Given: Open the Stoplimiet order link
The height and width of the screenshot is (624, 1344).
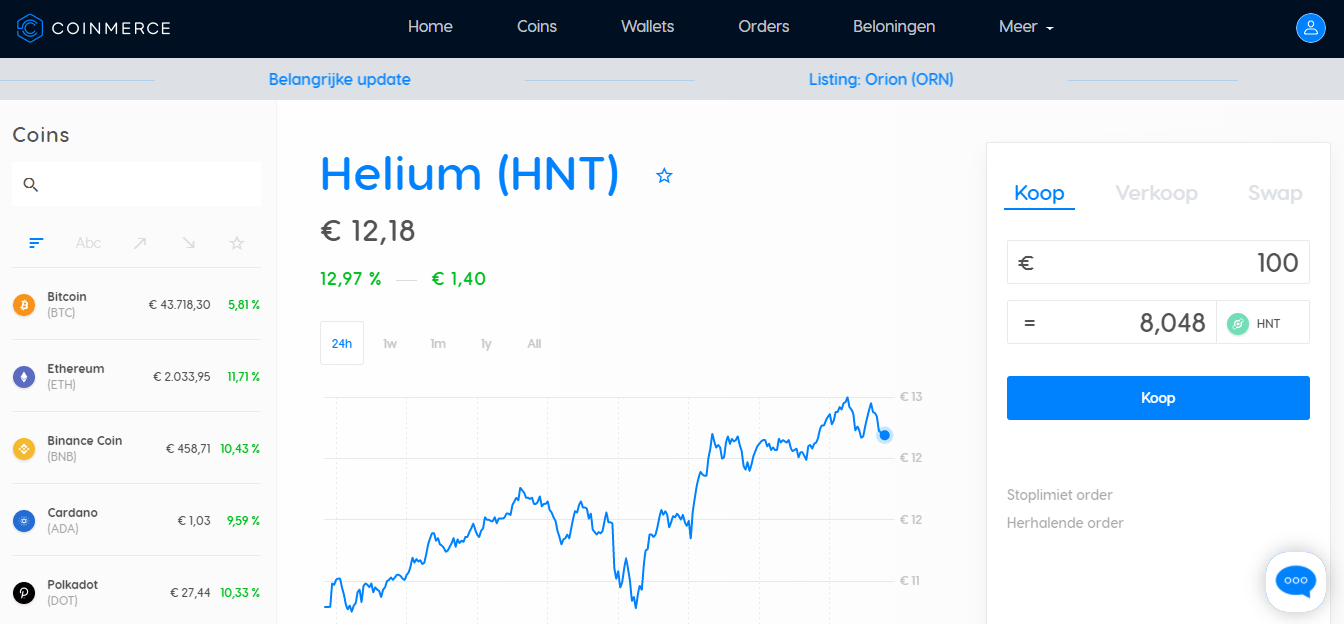Looking at the screenshot, I should pyautogui.click(x=1059, y=495).
